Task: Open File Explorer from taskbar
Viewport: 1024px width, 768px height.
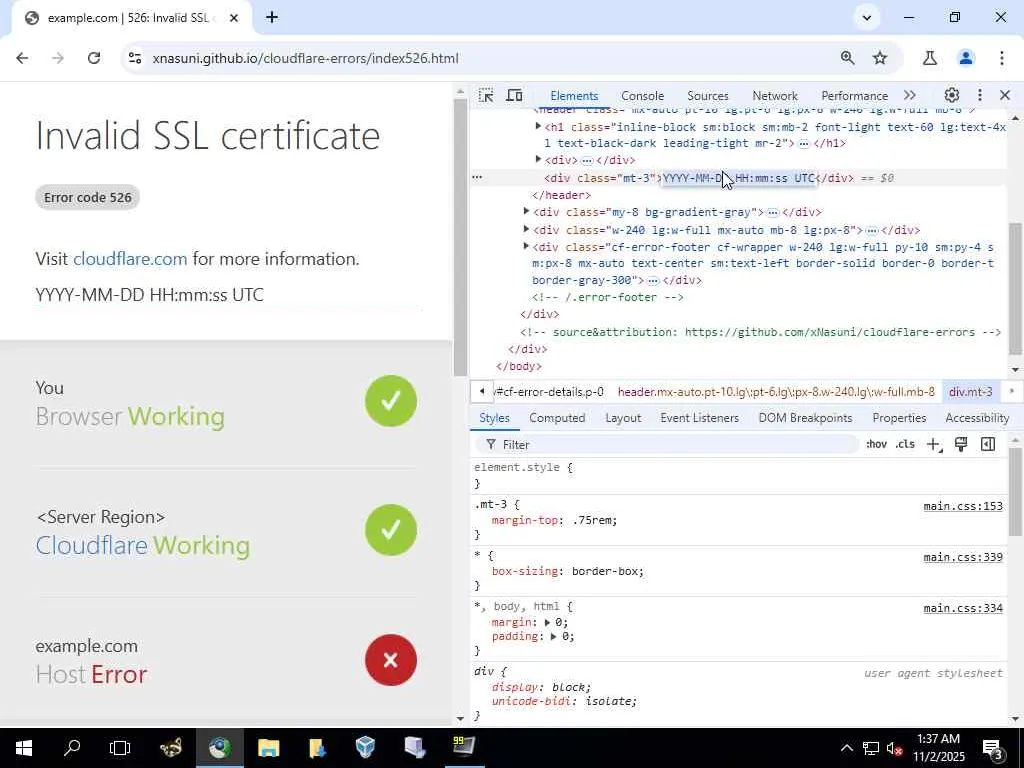Action: coord(268,748)
